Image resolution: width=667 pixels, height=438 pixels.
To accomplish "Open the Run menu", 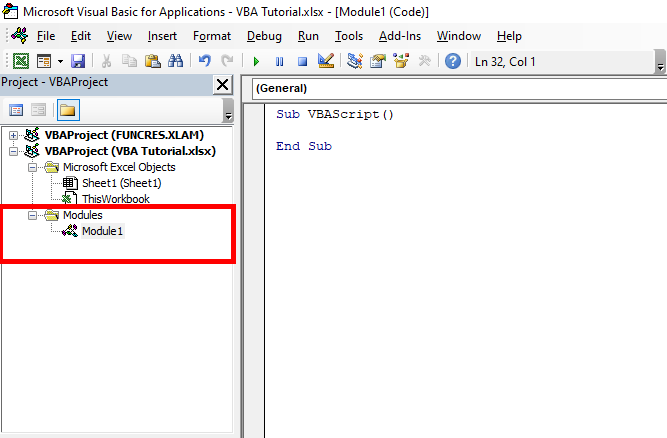I will (x=308, y=36).
